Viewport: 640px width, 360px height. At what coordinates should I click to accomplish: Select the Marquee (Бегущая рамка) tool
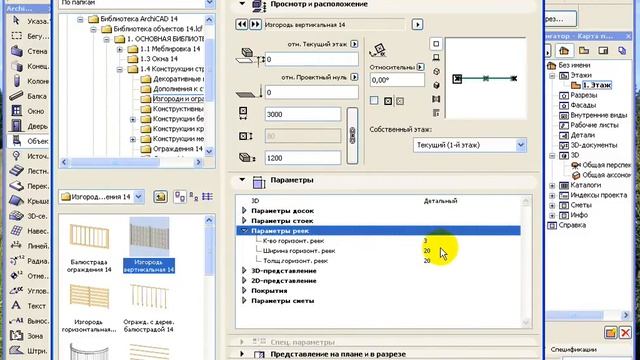[x=29, y=36]
